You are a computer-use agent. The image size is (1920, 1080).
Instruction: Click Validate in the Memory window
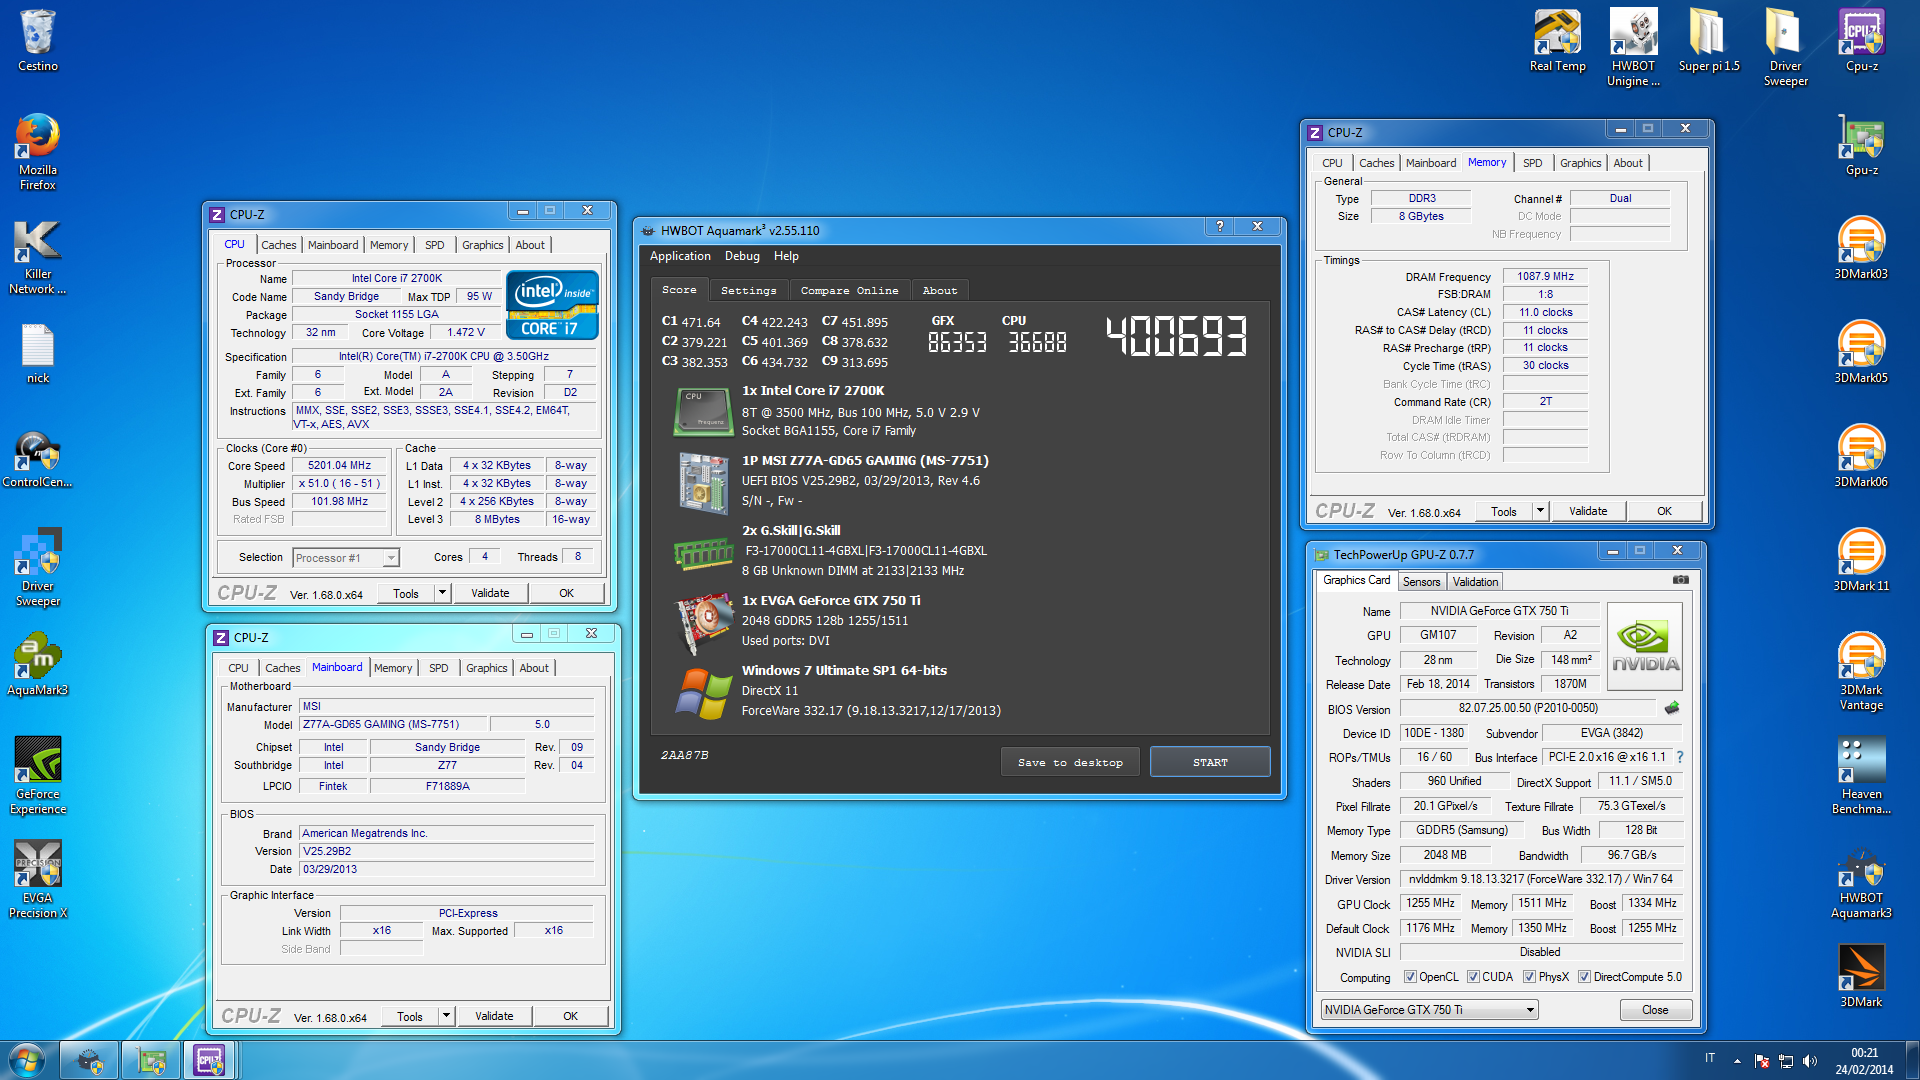point(1588,511)
